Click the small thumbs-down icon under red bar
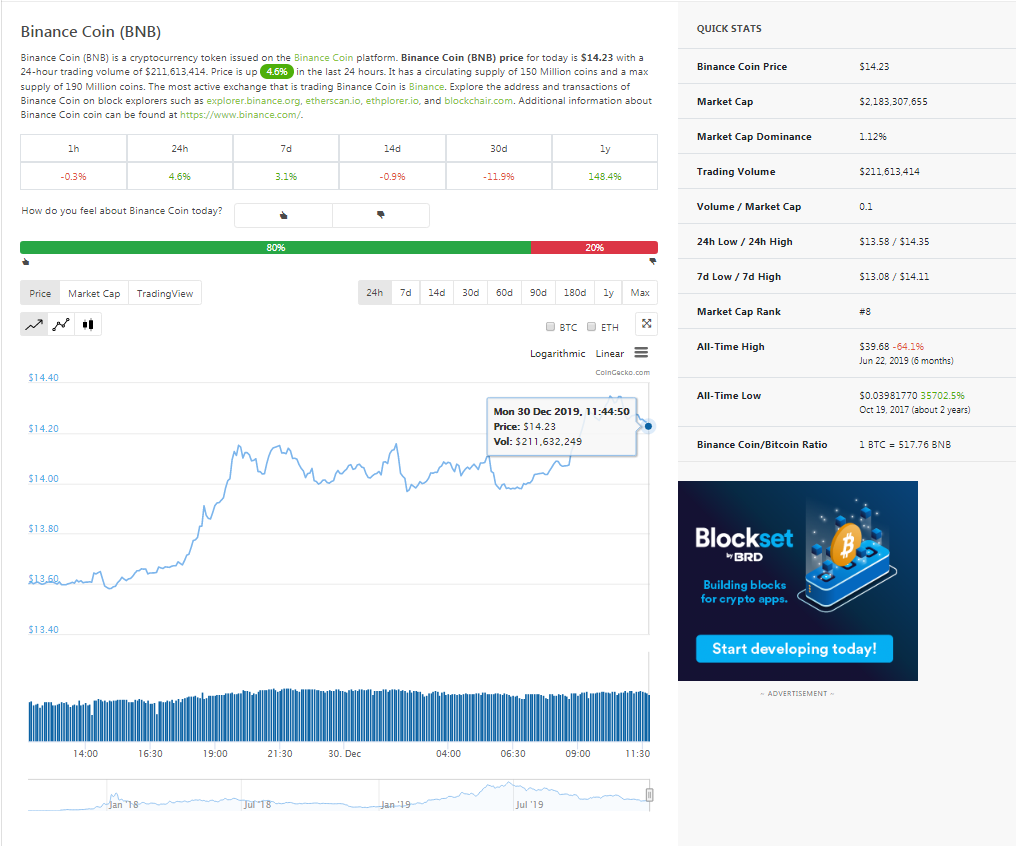1016x846 pixels. click(652, 262)
